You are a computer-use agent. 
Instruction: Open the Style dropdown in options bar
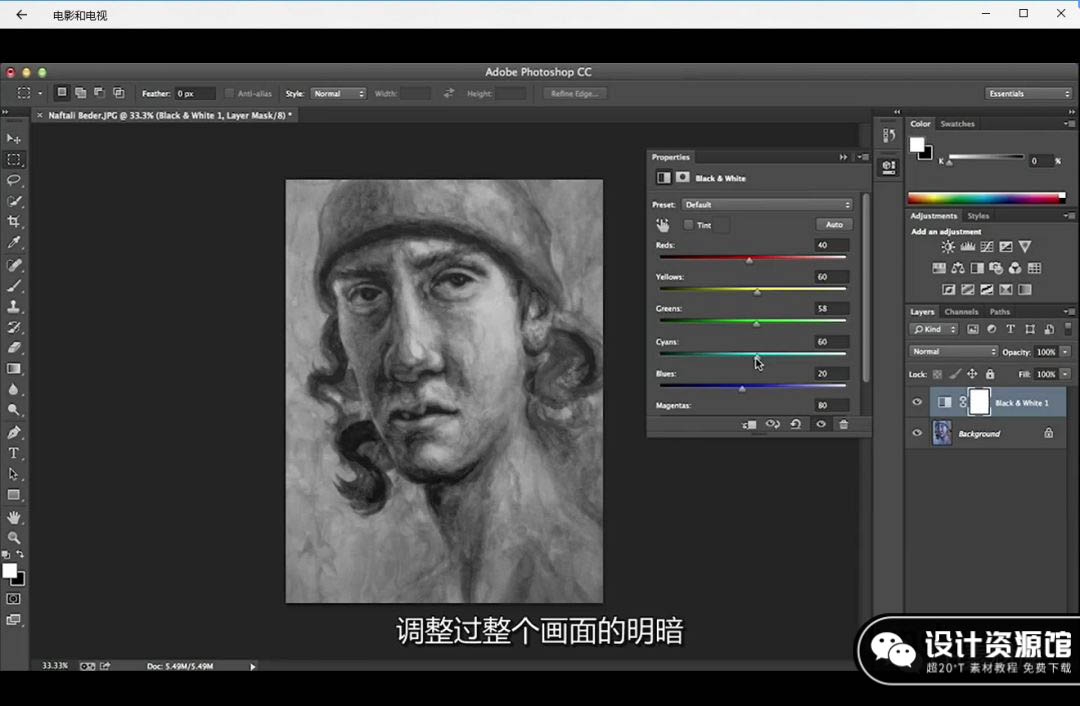pyautogui.click(x=338, y=94)
